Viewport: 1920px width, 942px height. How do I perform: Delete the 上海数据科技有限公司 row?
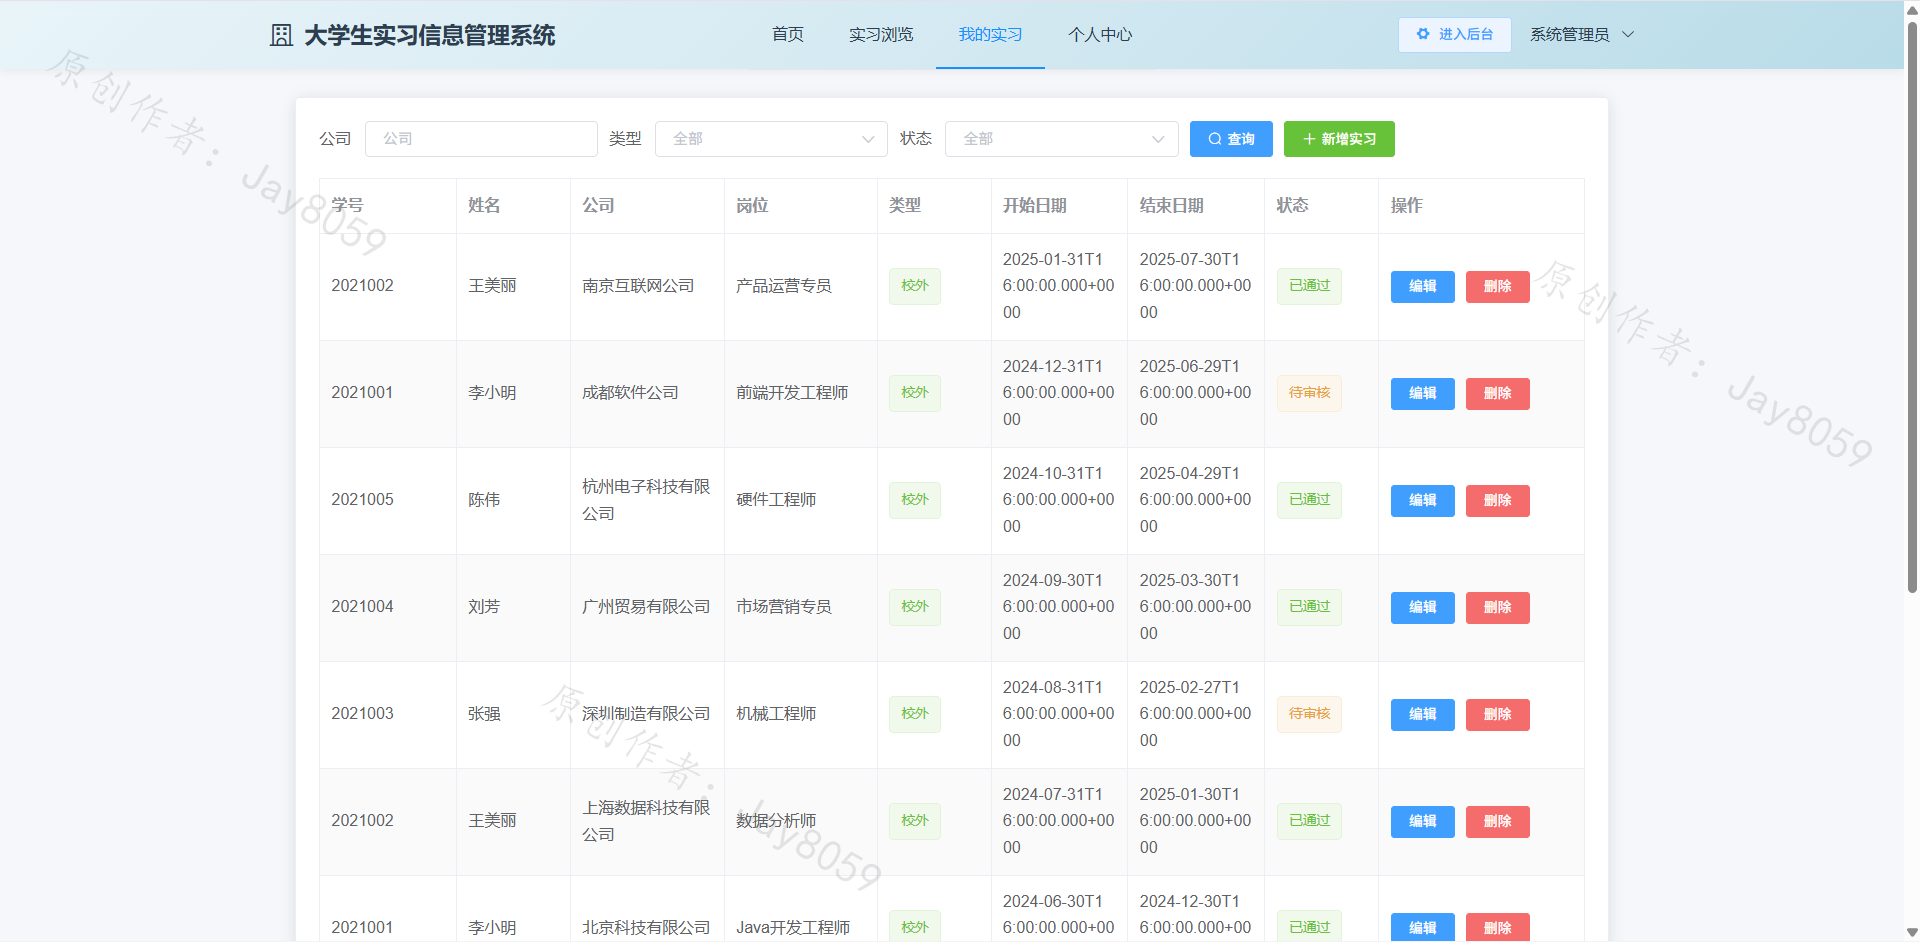tap(1497, 822)
